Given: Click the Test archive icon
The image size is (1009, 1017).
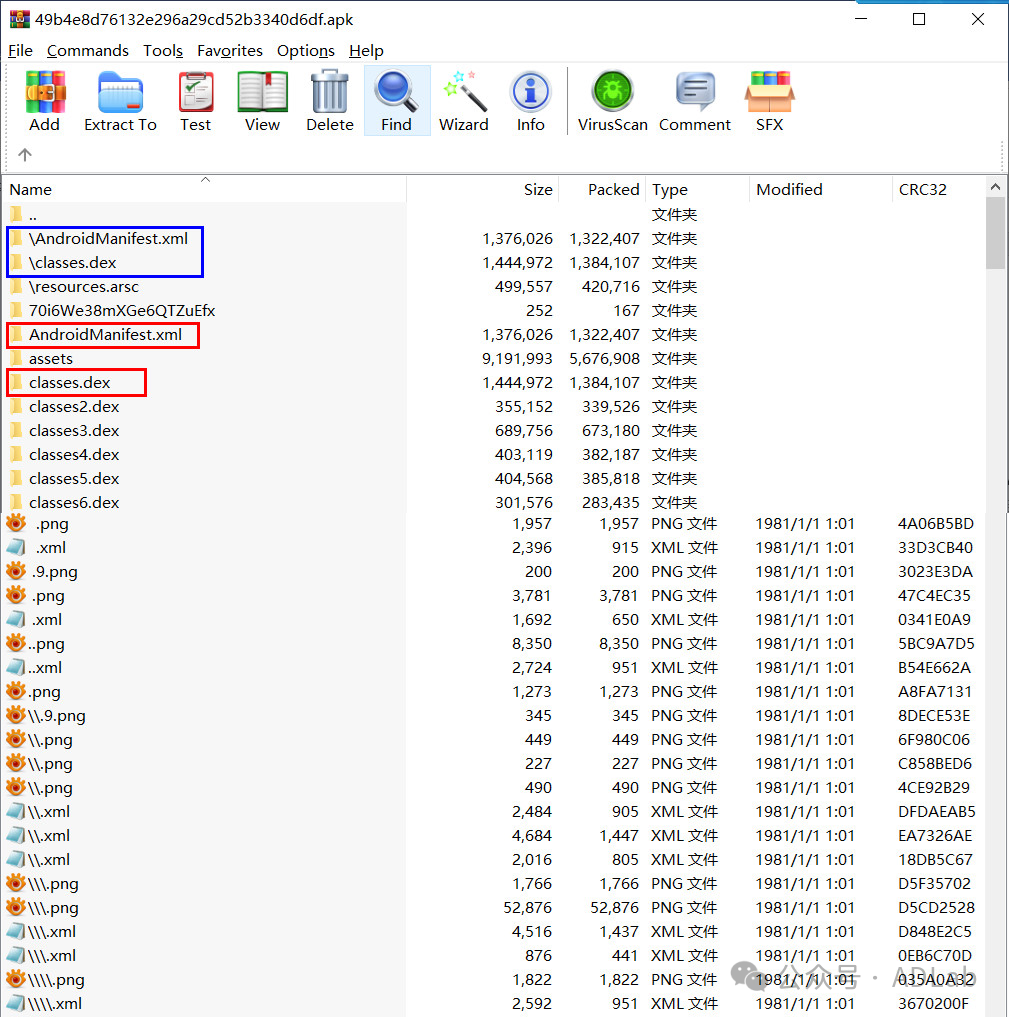Looking at the screenshot, I should click(196, 100).
